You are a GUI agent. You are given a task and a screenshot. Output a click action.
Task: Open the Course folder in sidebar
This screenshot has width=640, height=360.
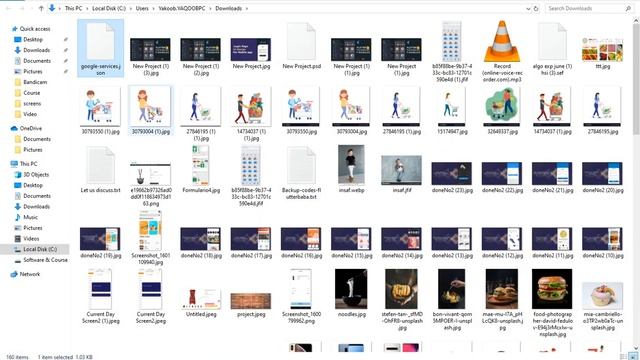click(31, 93)
